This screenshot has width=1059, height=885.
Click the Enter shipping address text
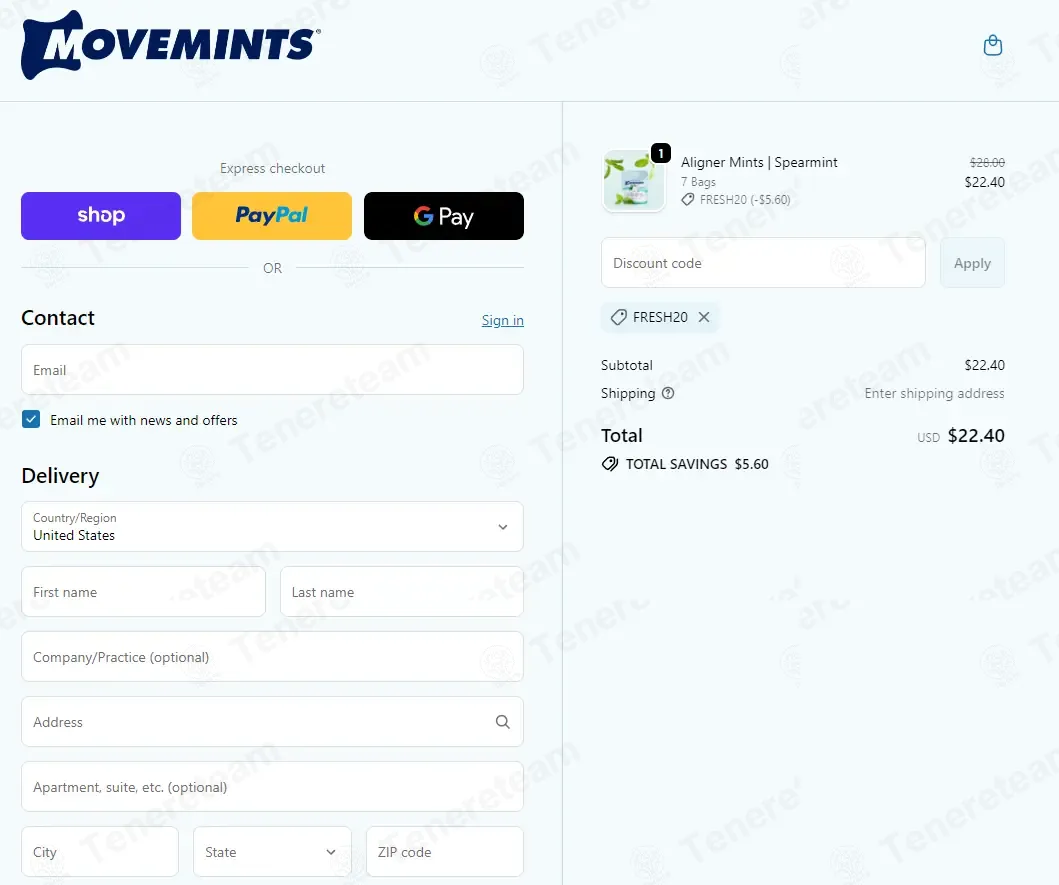click(934, 393)
